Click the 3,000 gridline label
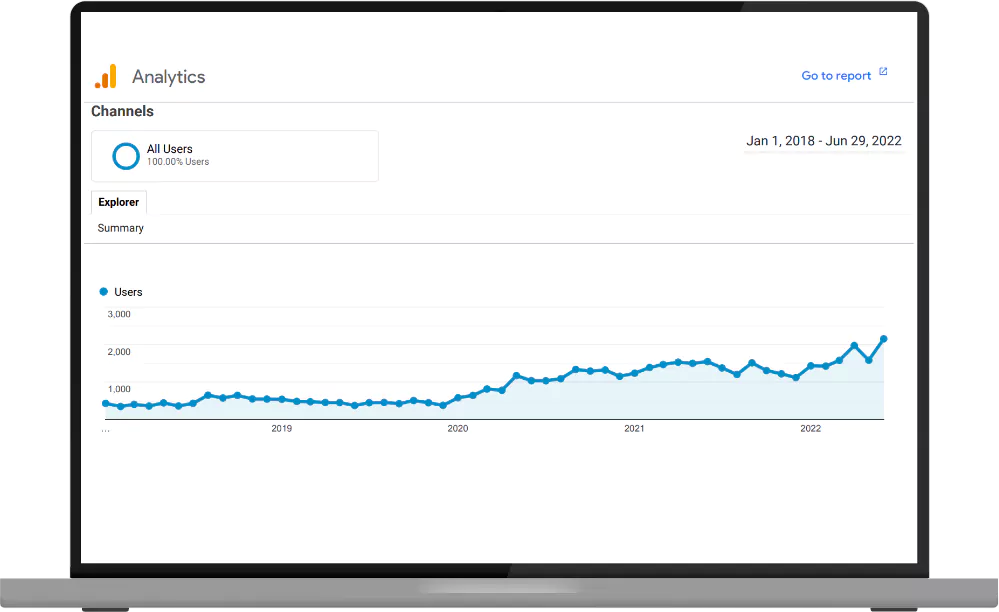 tap(117, 314)
